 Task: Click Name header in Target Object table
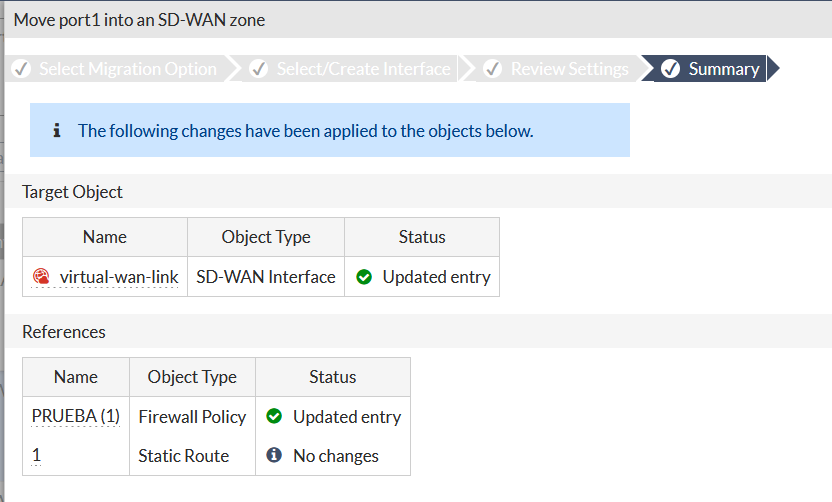point(105,237)
